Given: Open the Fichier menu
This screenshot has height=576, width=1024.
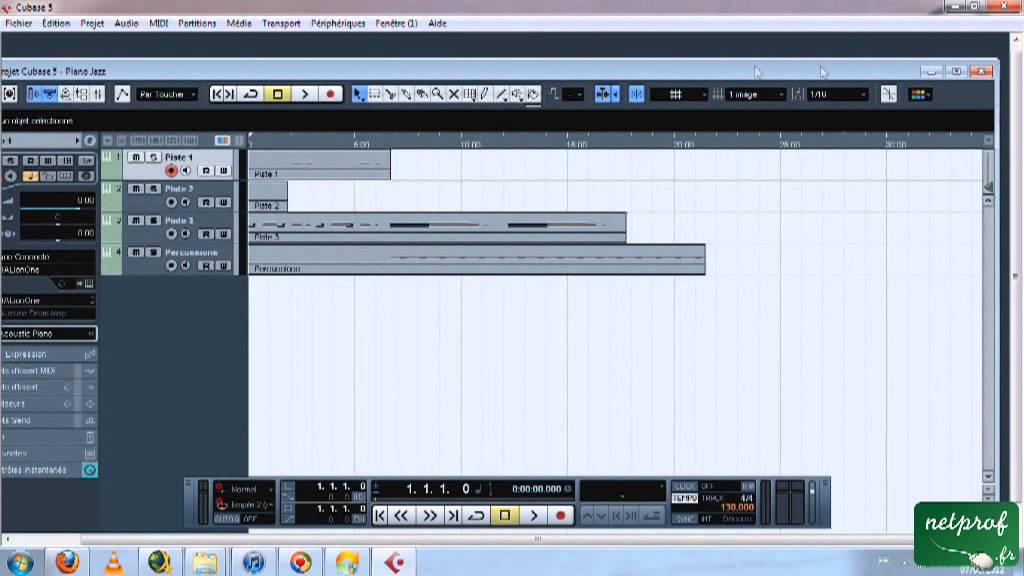Looking at the screenshot, I should point(18,24).
